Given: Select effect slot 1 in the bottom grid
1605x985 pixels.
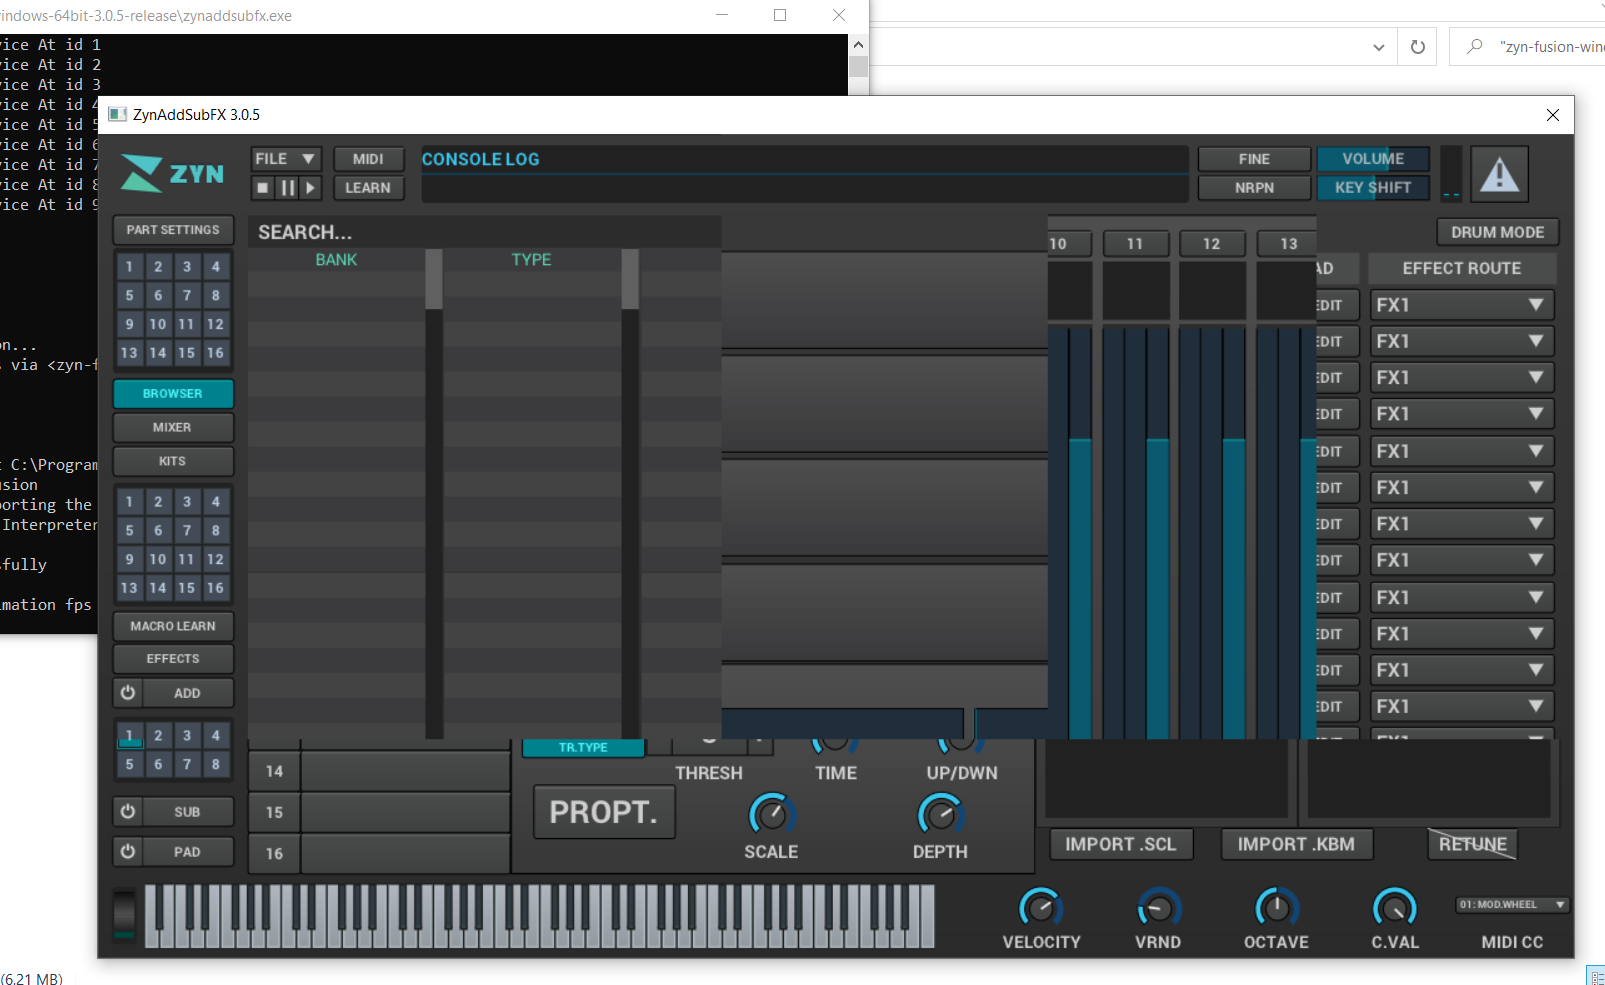Looking at the screenshot, I should [x=129, y=736].
